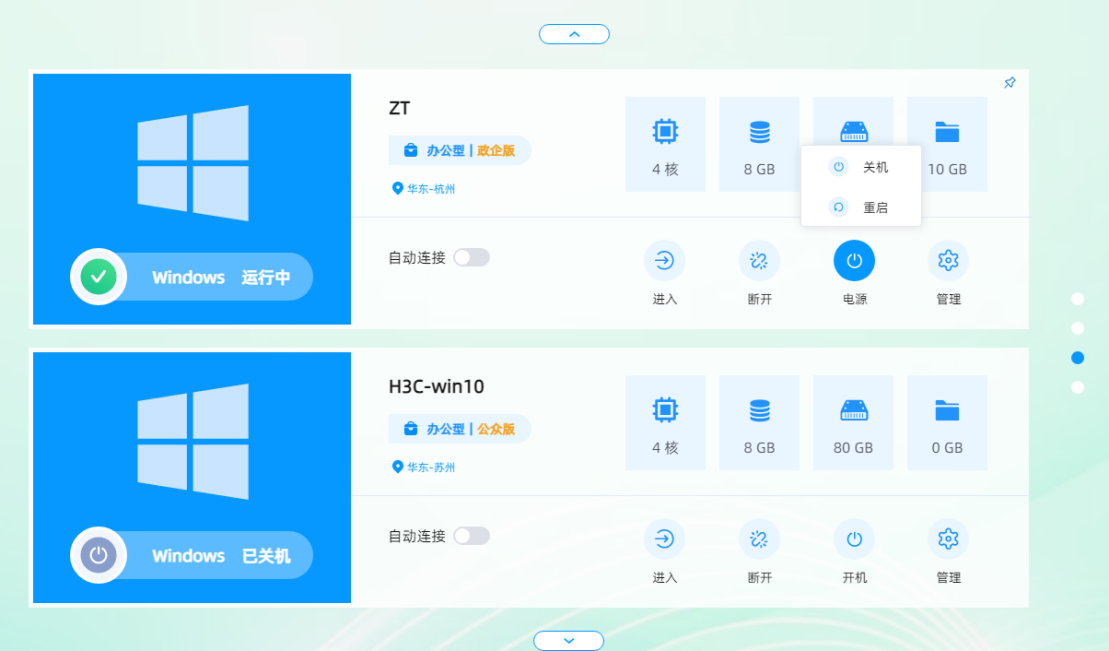The height and width of the screenshot is (651, 1109).
Task: Click the 8 GB memory tile for ZT
Action: (x=759, y=144)
